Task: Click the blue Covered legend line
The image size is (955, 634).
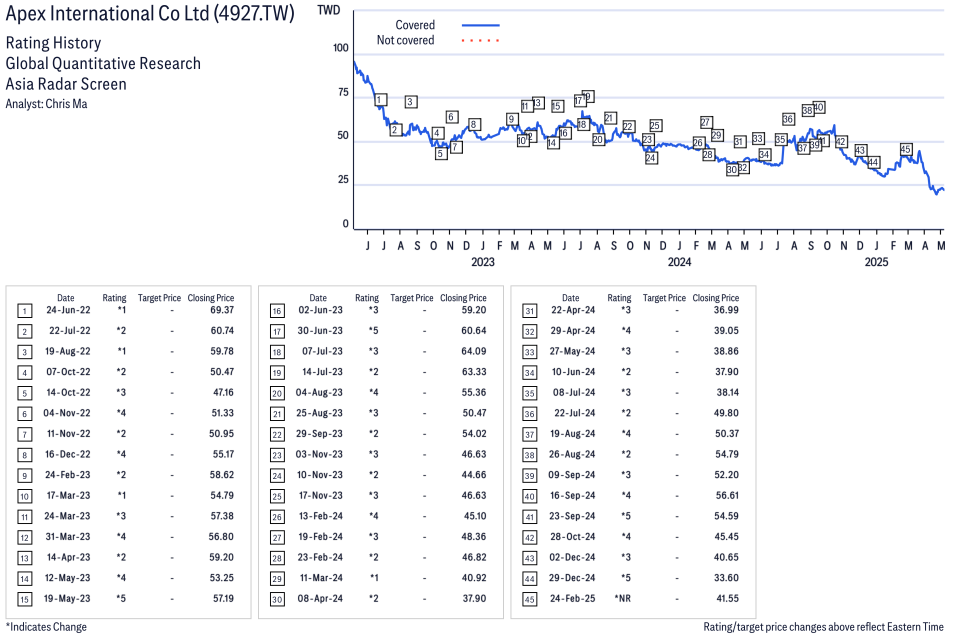Action: [481, 26]
